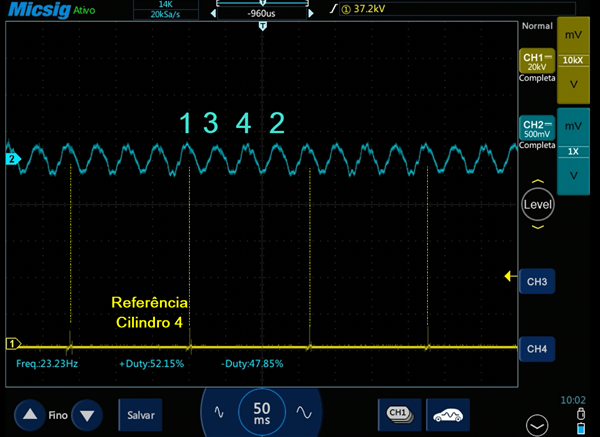This screenshot has height=437, width=600.
Task: Open the automotive car presets icon
Action: pos(449,413)
